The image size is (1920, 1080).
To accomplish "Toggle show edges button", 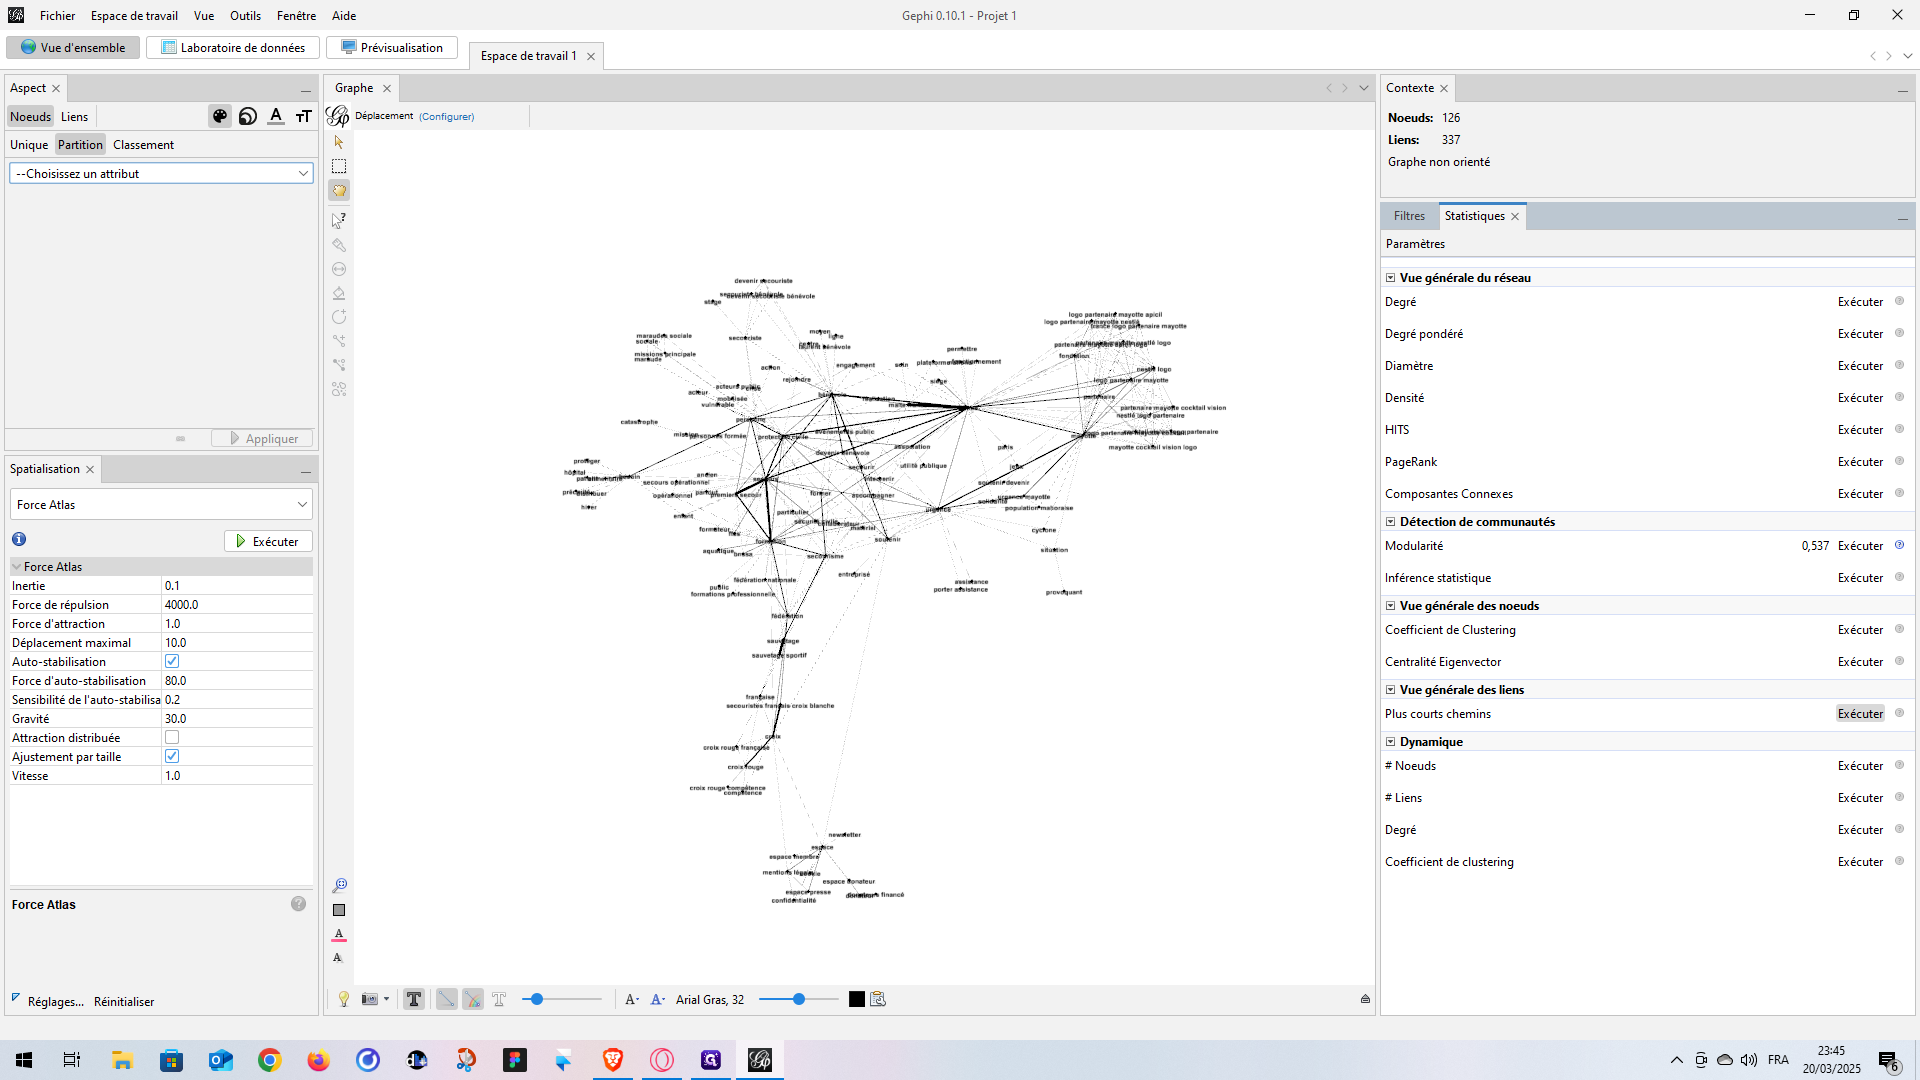I will [446, 999].
